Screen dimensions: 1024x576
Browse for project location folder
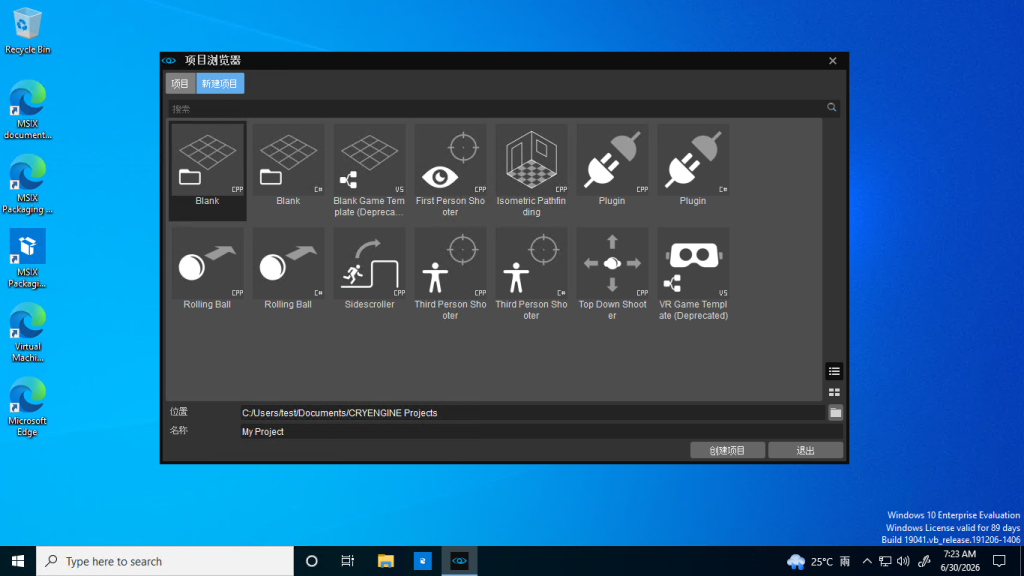[835, 413]
